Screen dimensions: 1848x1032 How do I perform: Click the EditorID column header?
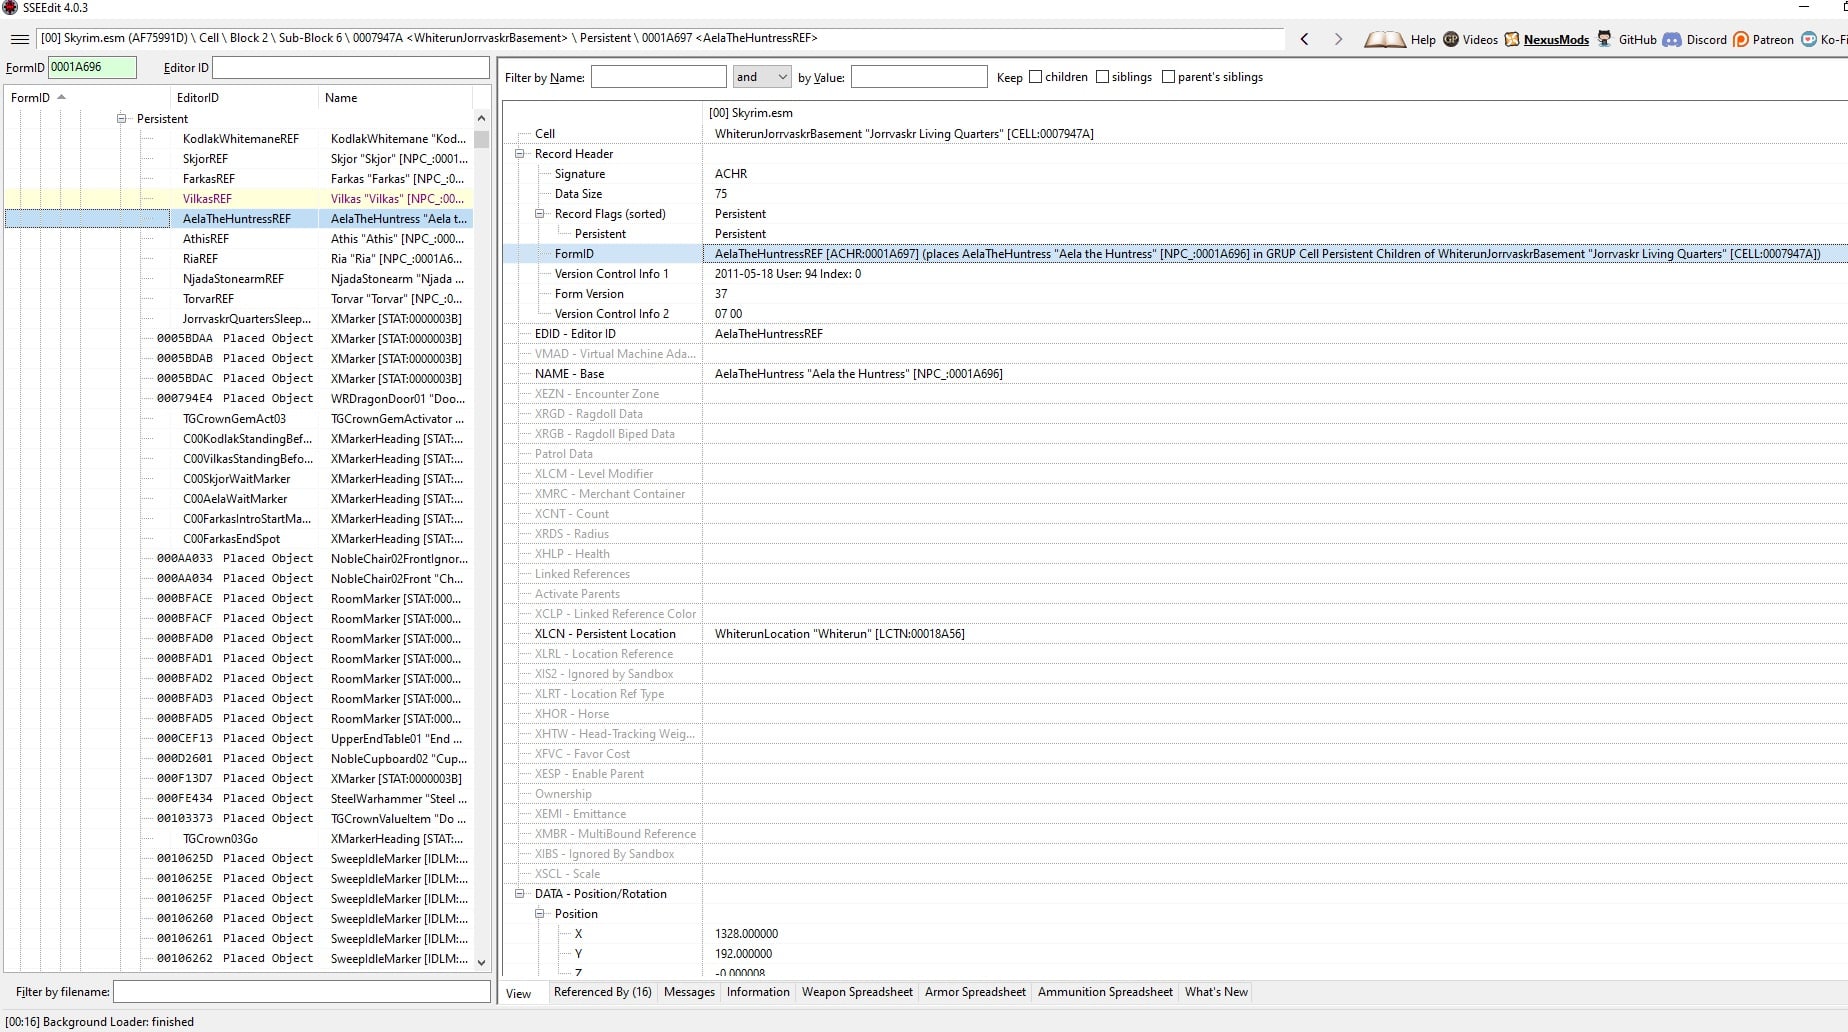pos(244,98)
